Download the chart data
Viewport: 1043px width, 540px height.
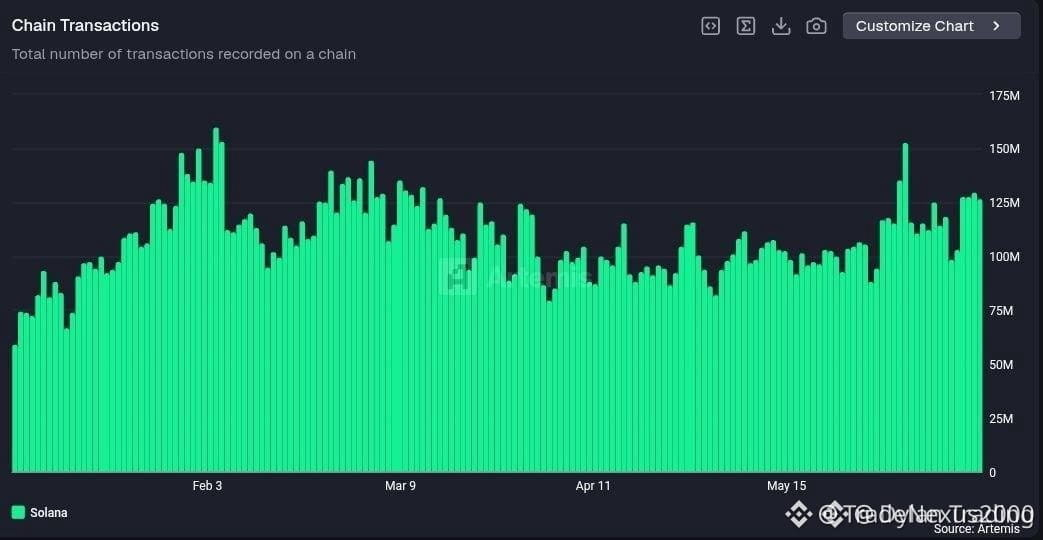click(781, 26)
